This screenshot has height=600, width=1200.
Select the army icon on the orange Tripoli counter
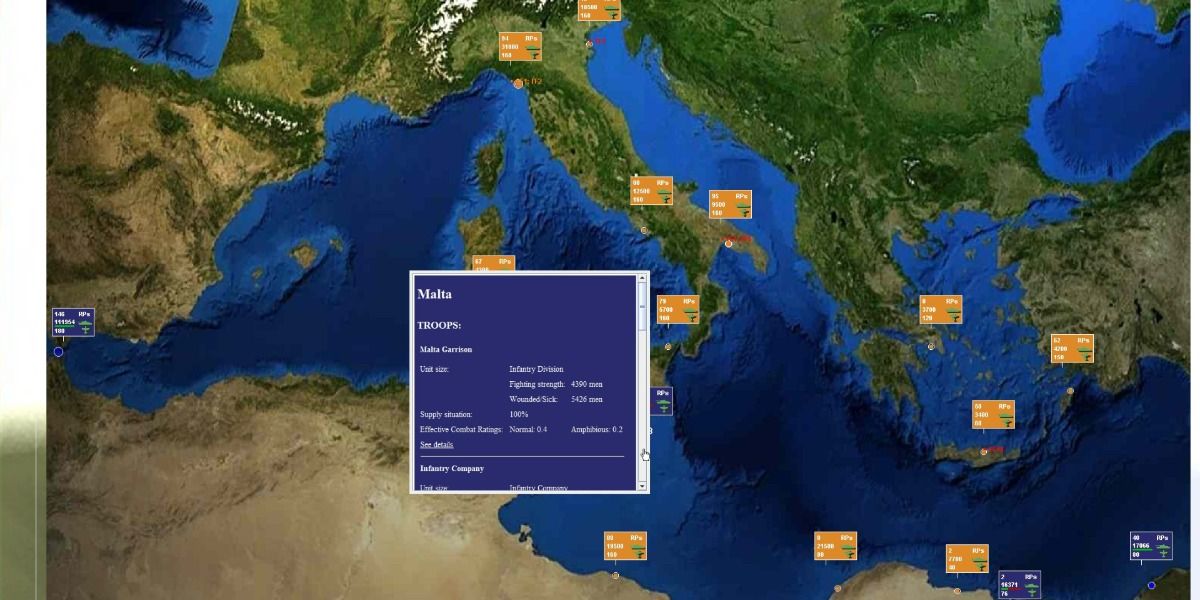click(x=637, y=547)
